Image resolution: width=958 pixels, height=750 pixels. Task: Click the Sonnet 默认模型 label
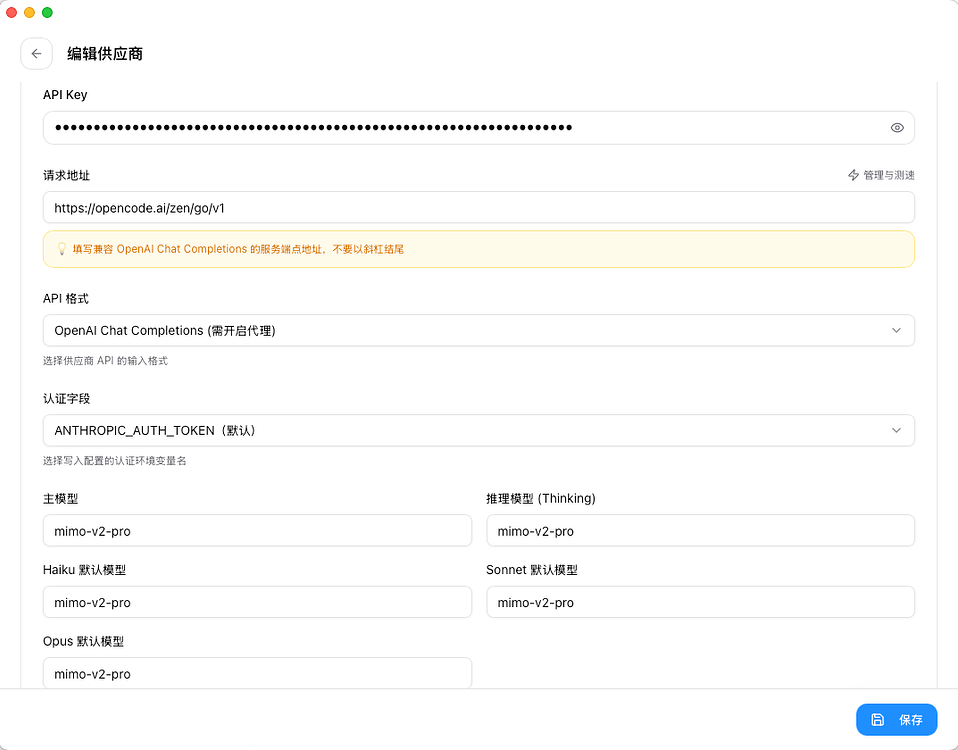pos(532,570)
